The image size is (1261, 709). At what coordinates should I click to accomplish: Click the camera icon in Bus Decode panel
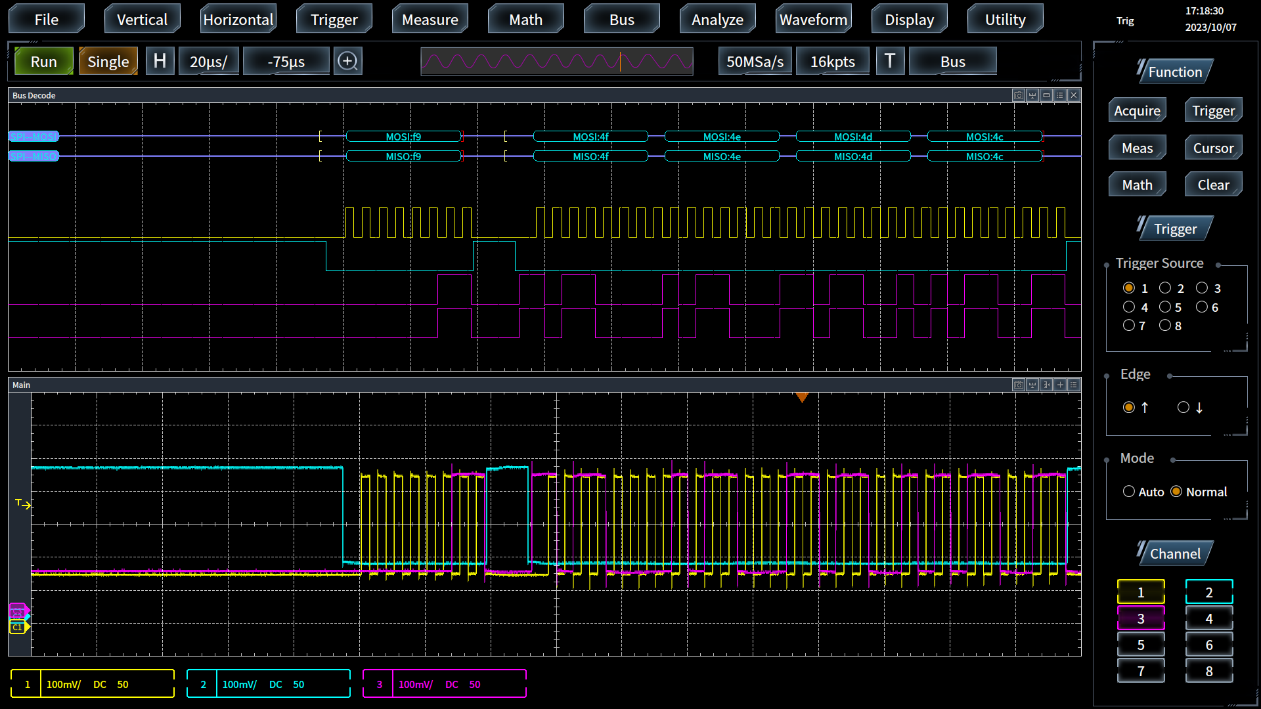point(1018,96)
